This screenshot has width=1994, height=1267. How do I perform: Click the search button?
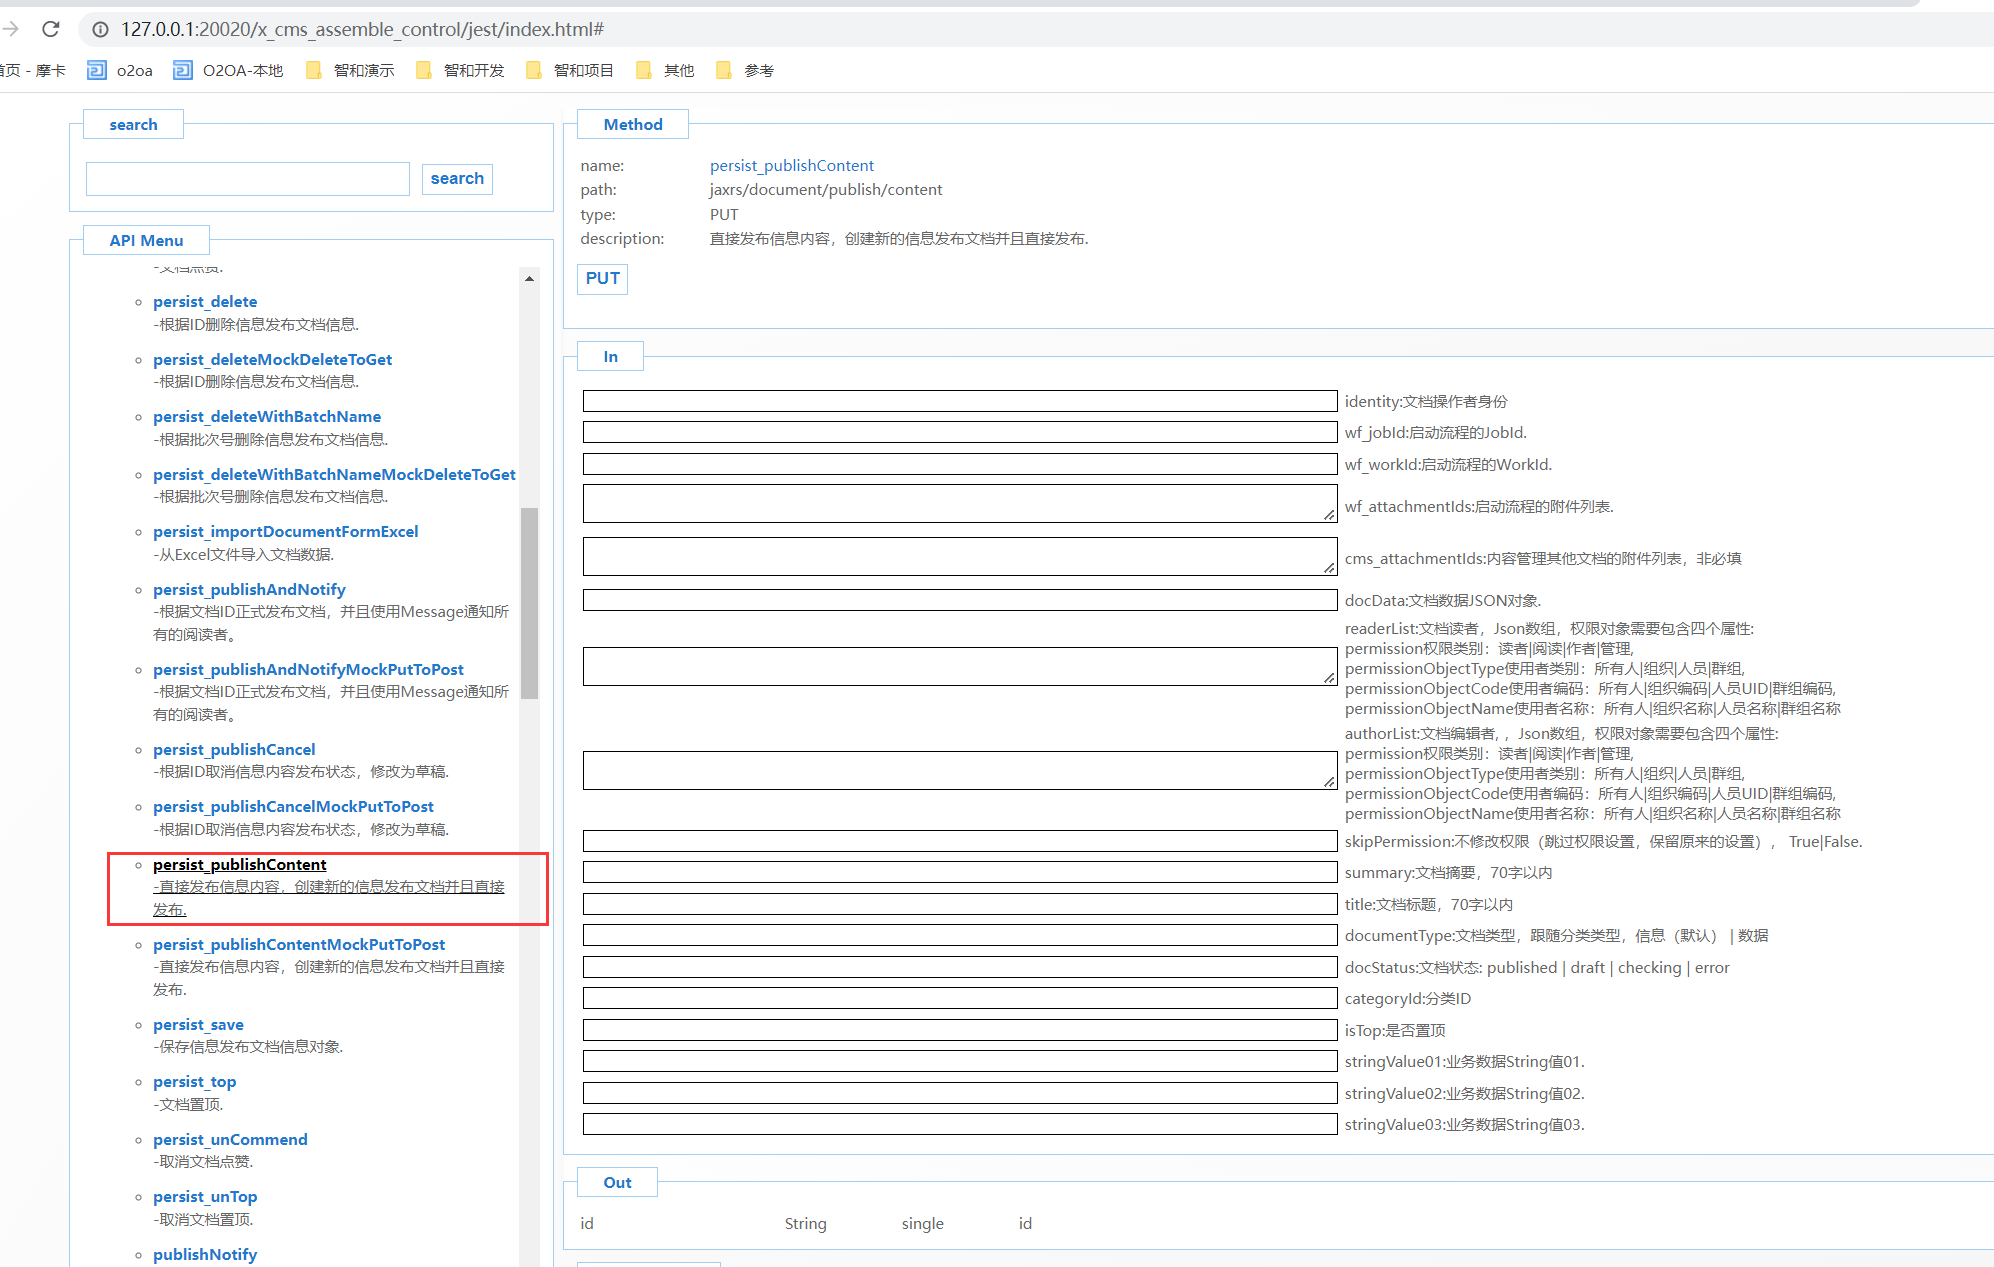457,178
